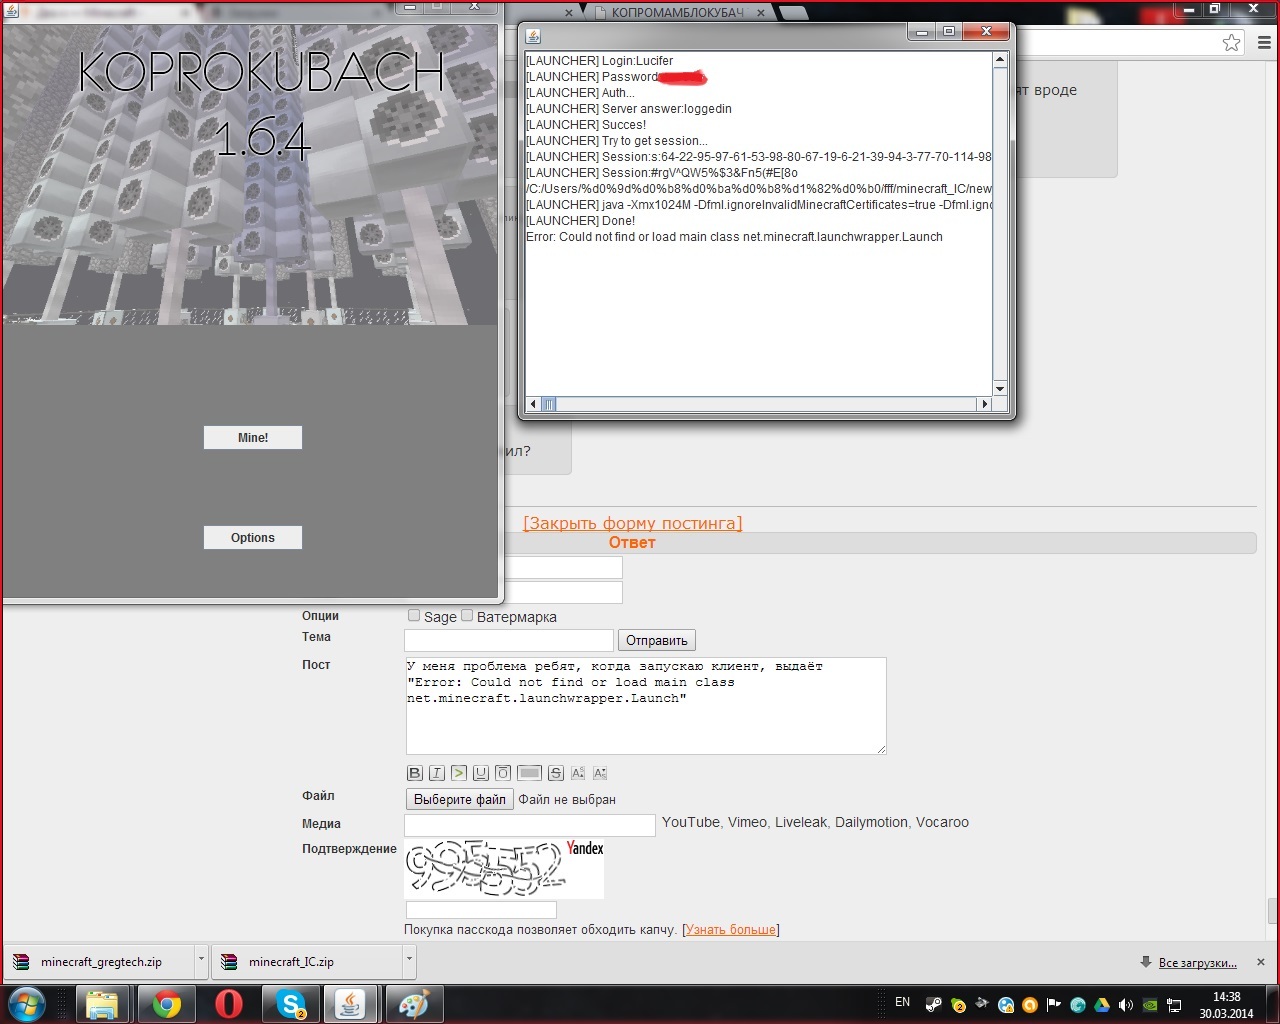Open Skype from the taskbar

(x=290, y=1004)
